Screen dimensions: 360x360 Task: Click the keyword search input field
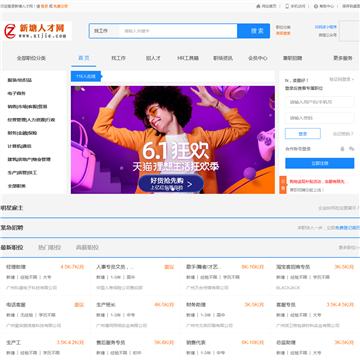pyautogui.click(x=178, y=31)
